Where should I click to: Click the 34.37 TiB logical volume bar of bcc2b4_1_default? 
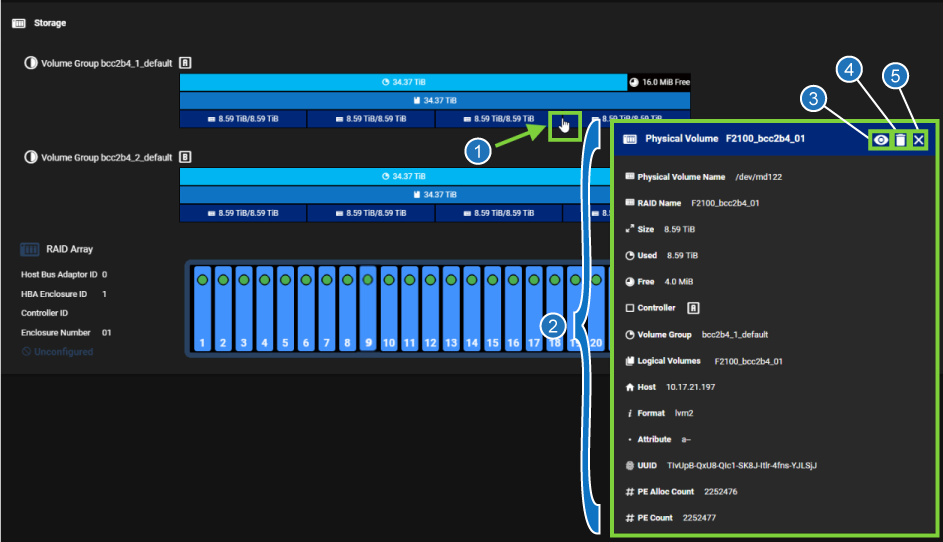435,101
